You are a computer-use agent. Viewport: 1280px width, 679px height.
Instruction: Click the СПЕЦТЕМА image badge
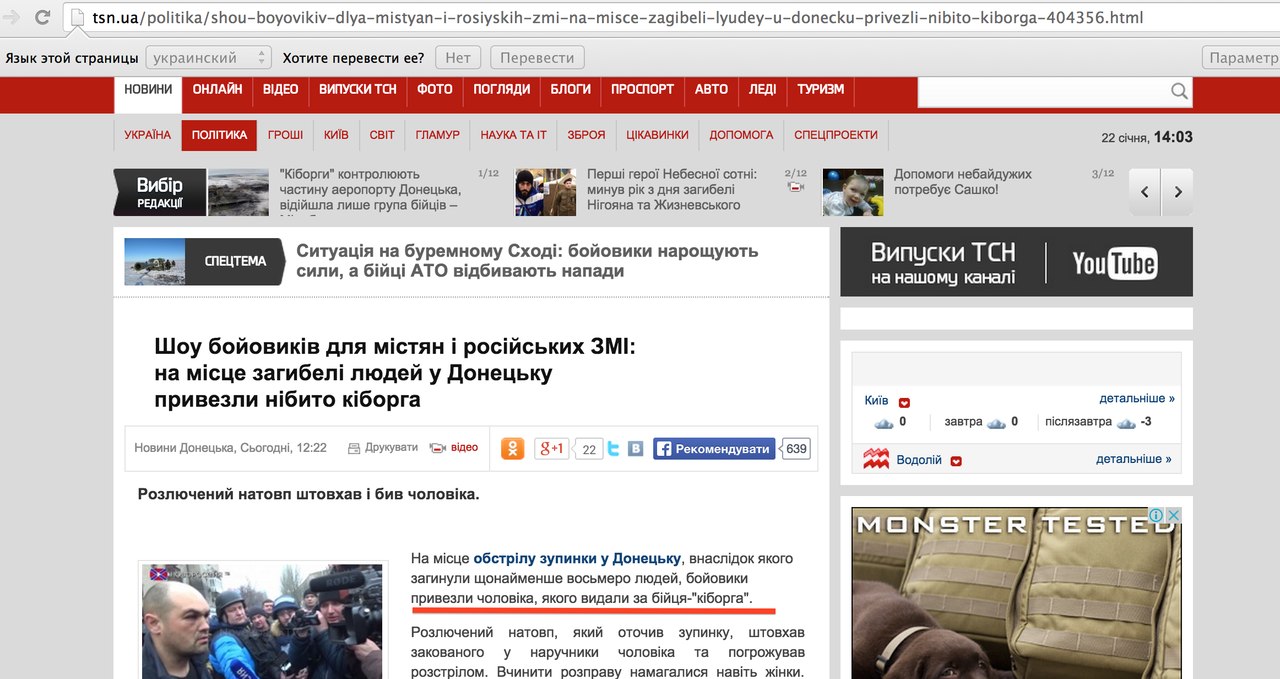pyautogui.click(x=203, y=261)
